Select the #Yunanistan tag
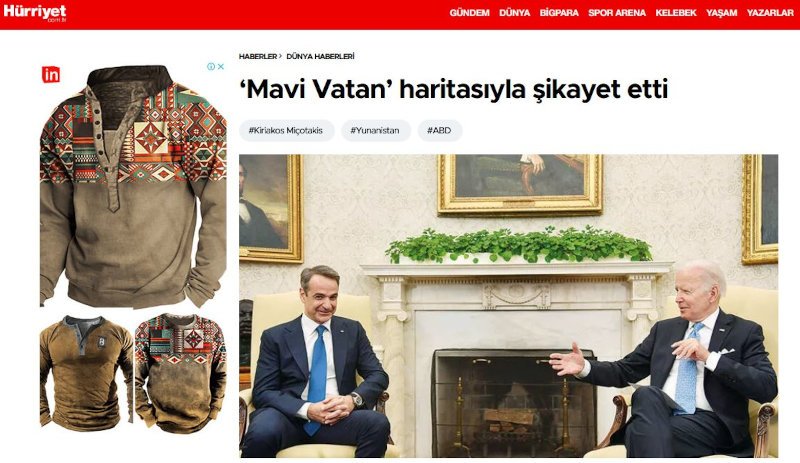This screenshot has height=463, width=800. coord(376,131)
